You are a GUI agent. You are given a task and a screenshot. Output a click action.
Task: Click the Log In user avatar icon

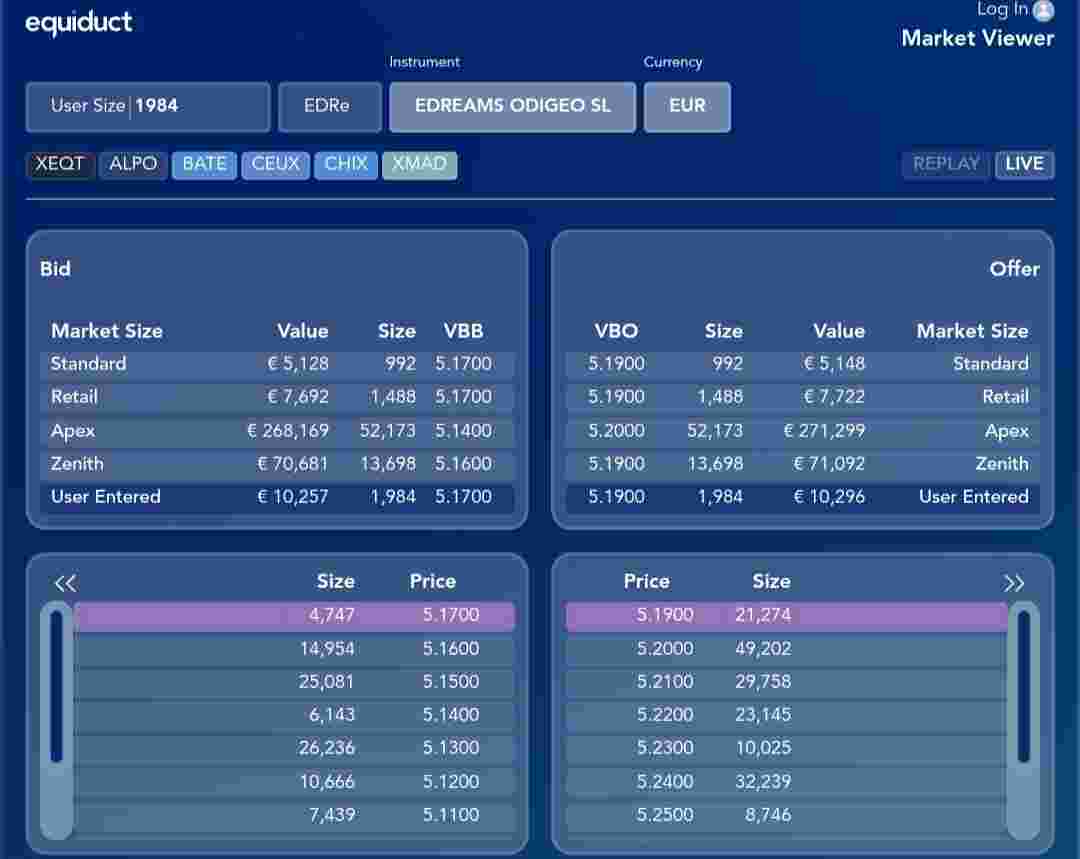[x=1043, y=10]
